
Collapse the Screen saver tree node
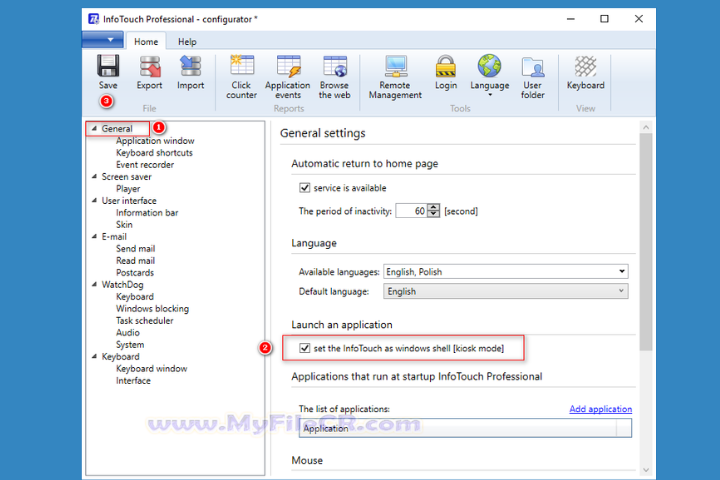pos(94,176)
